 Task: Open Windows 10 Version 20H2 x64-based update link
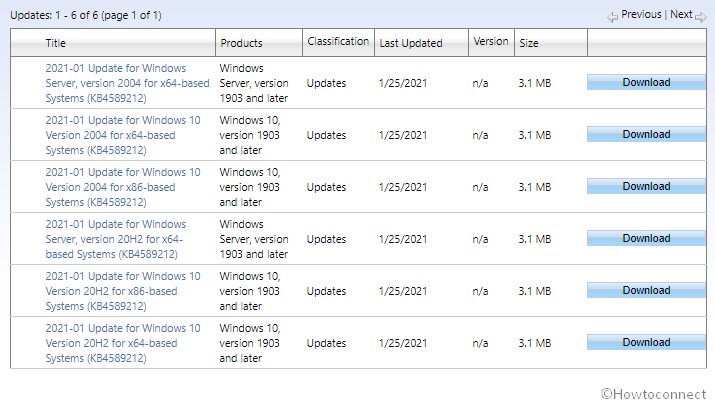coord(123,343)
